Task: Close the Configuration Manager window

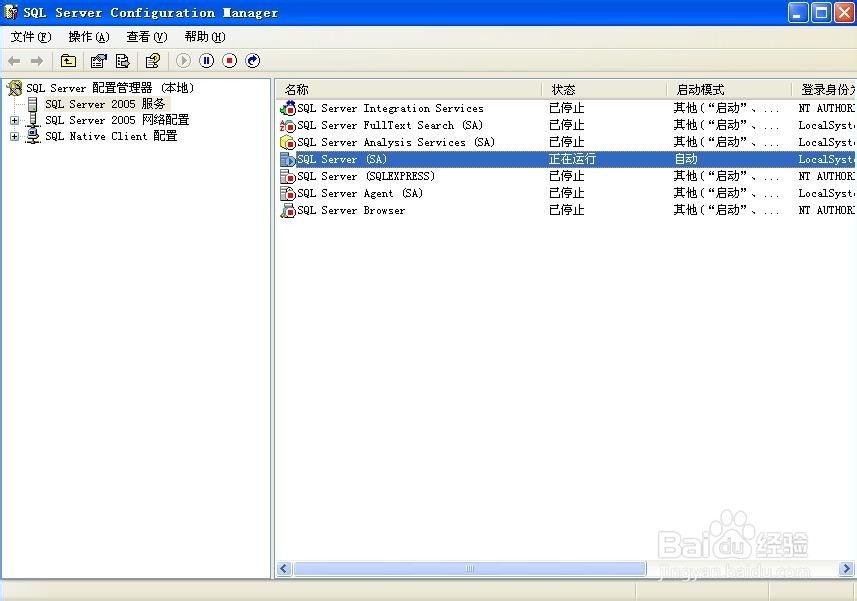Action: pos(844,13)
